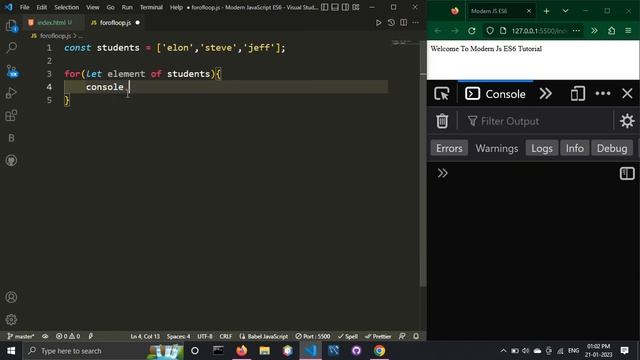640x360 pixels.
Task: Toggle the primary sidebar layout icon
Action: point(324,7)
